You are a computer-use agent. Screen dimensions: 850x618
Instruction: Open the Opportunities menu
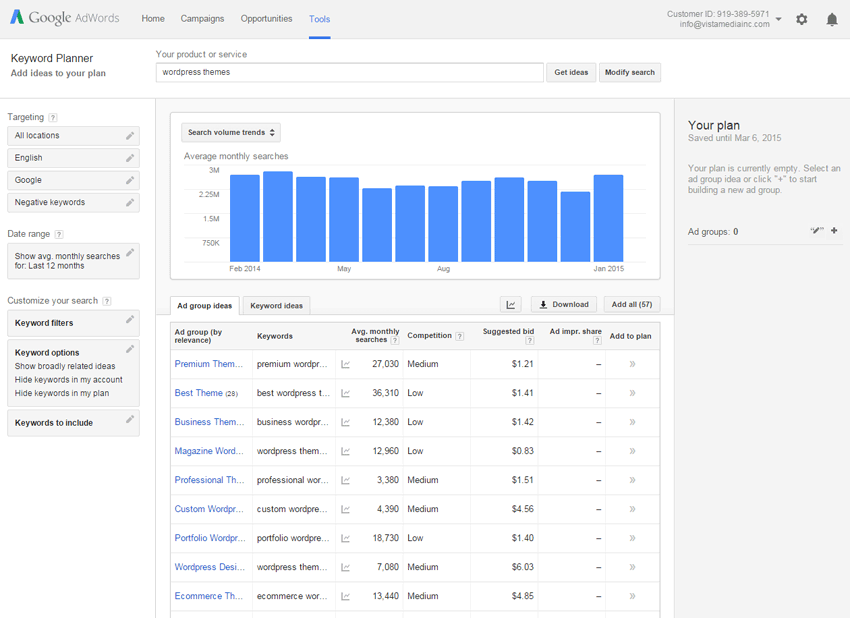[x=266, y=18]
